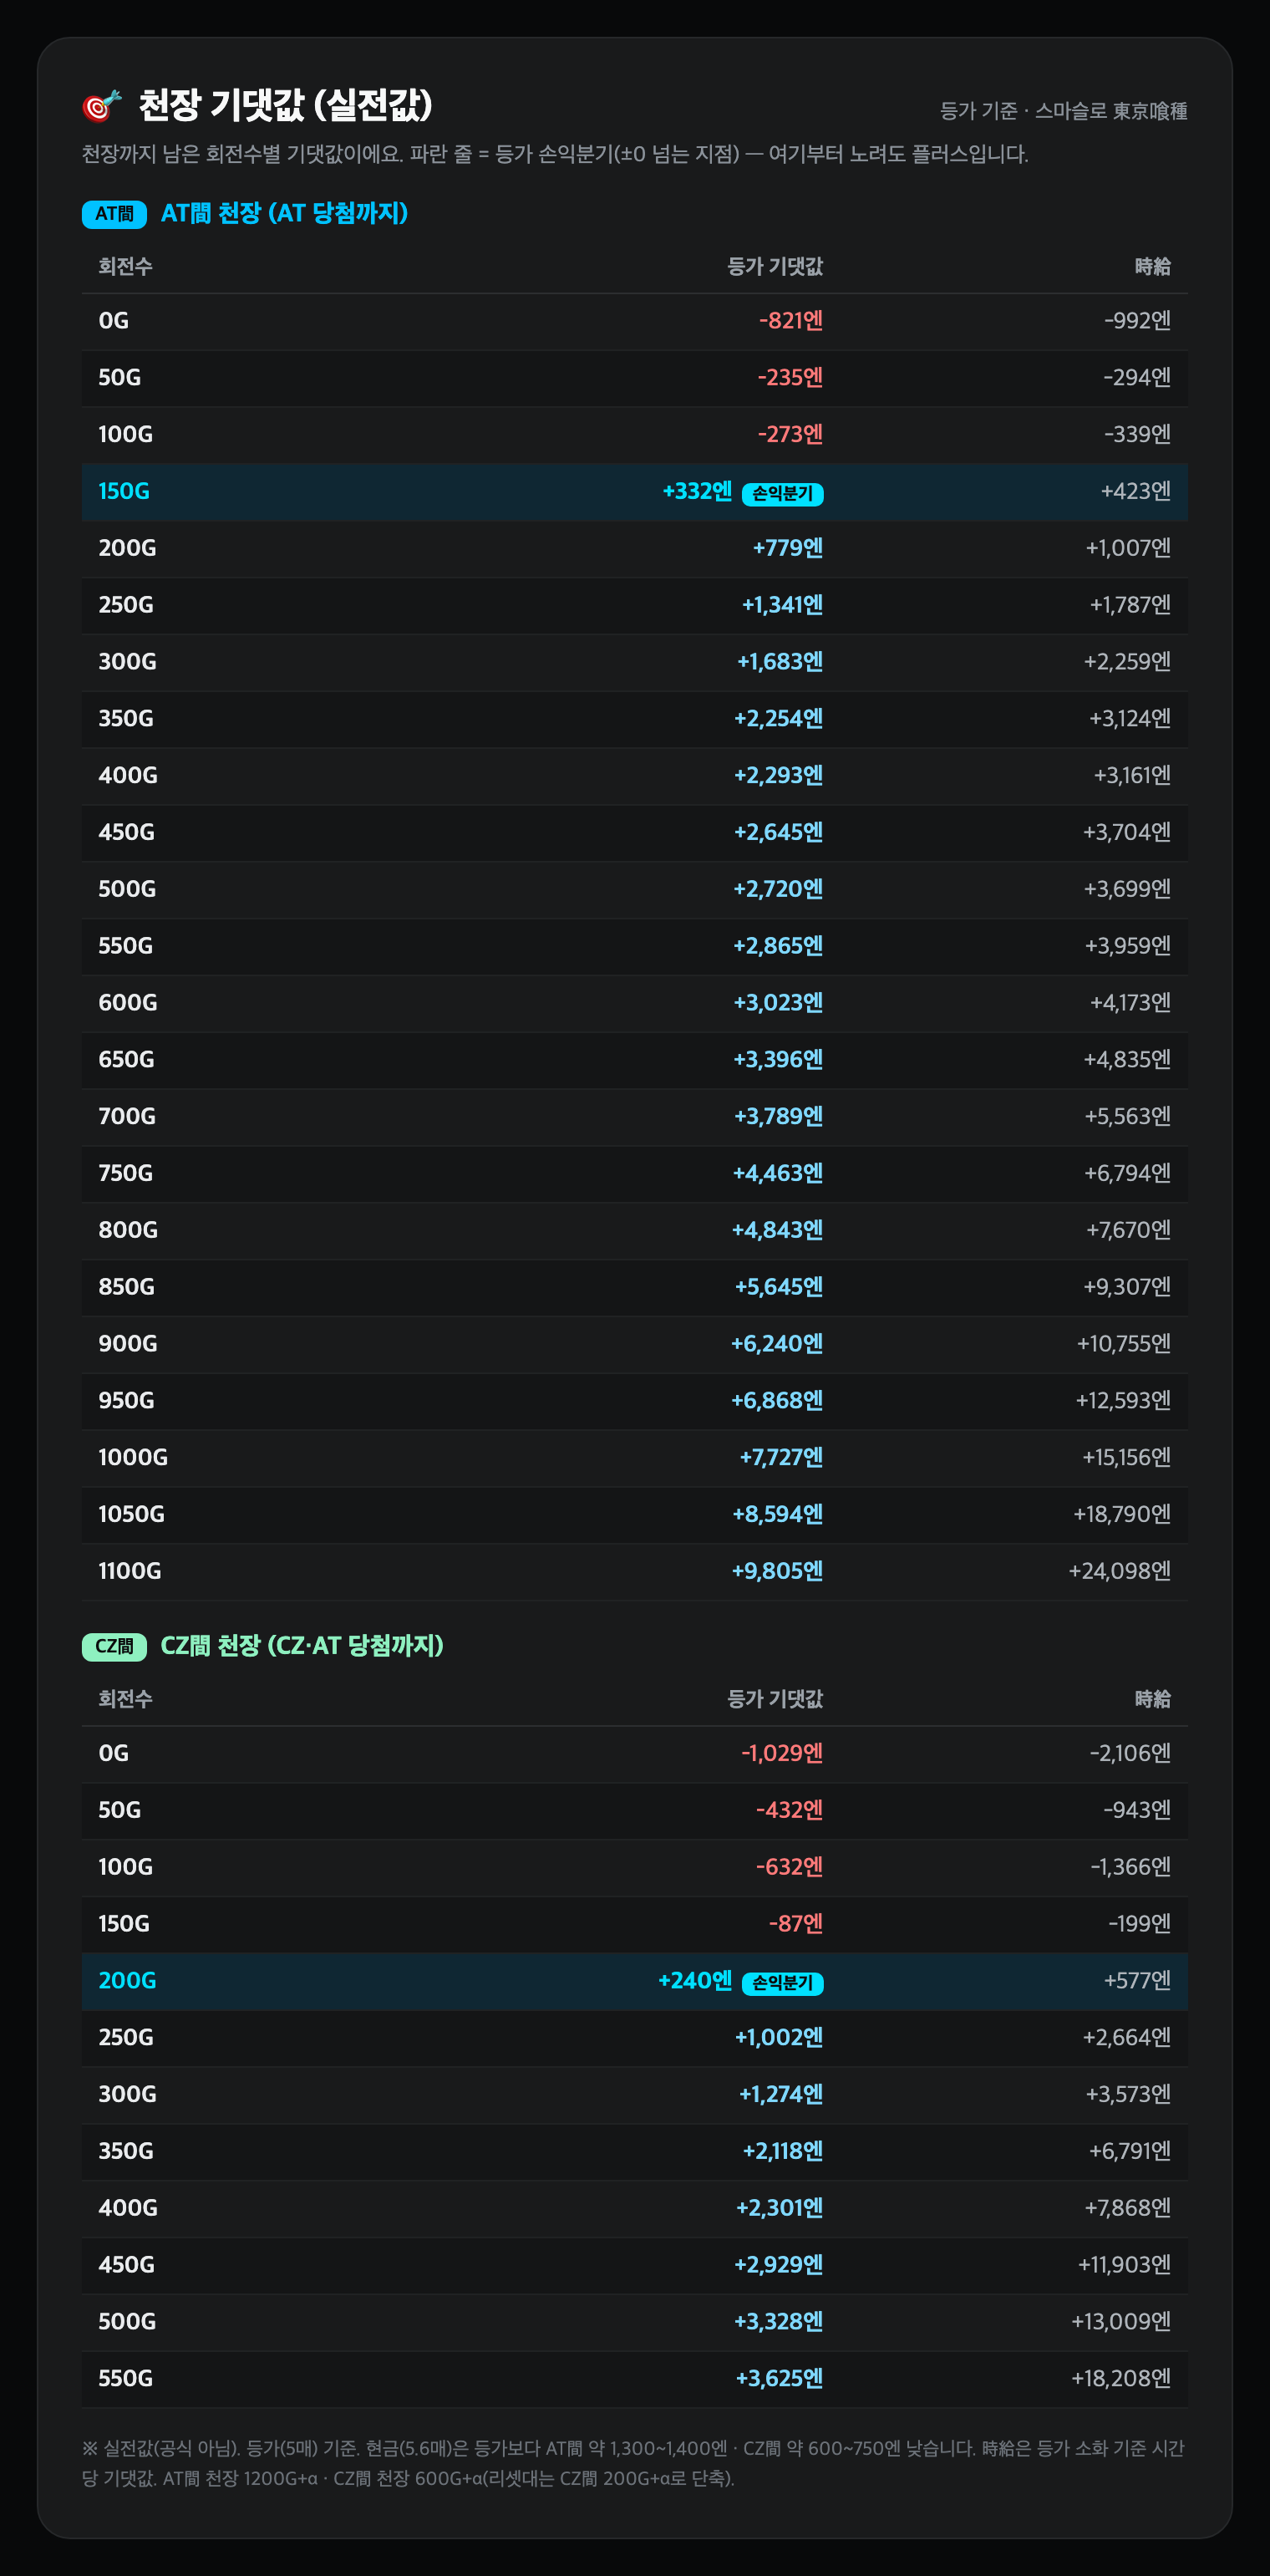The width and height of the screenshot is (1270, 2576).
Task: Click the dart target icon beside the title
Action: [101, 105]
